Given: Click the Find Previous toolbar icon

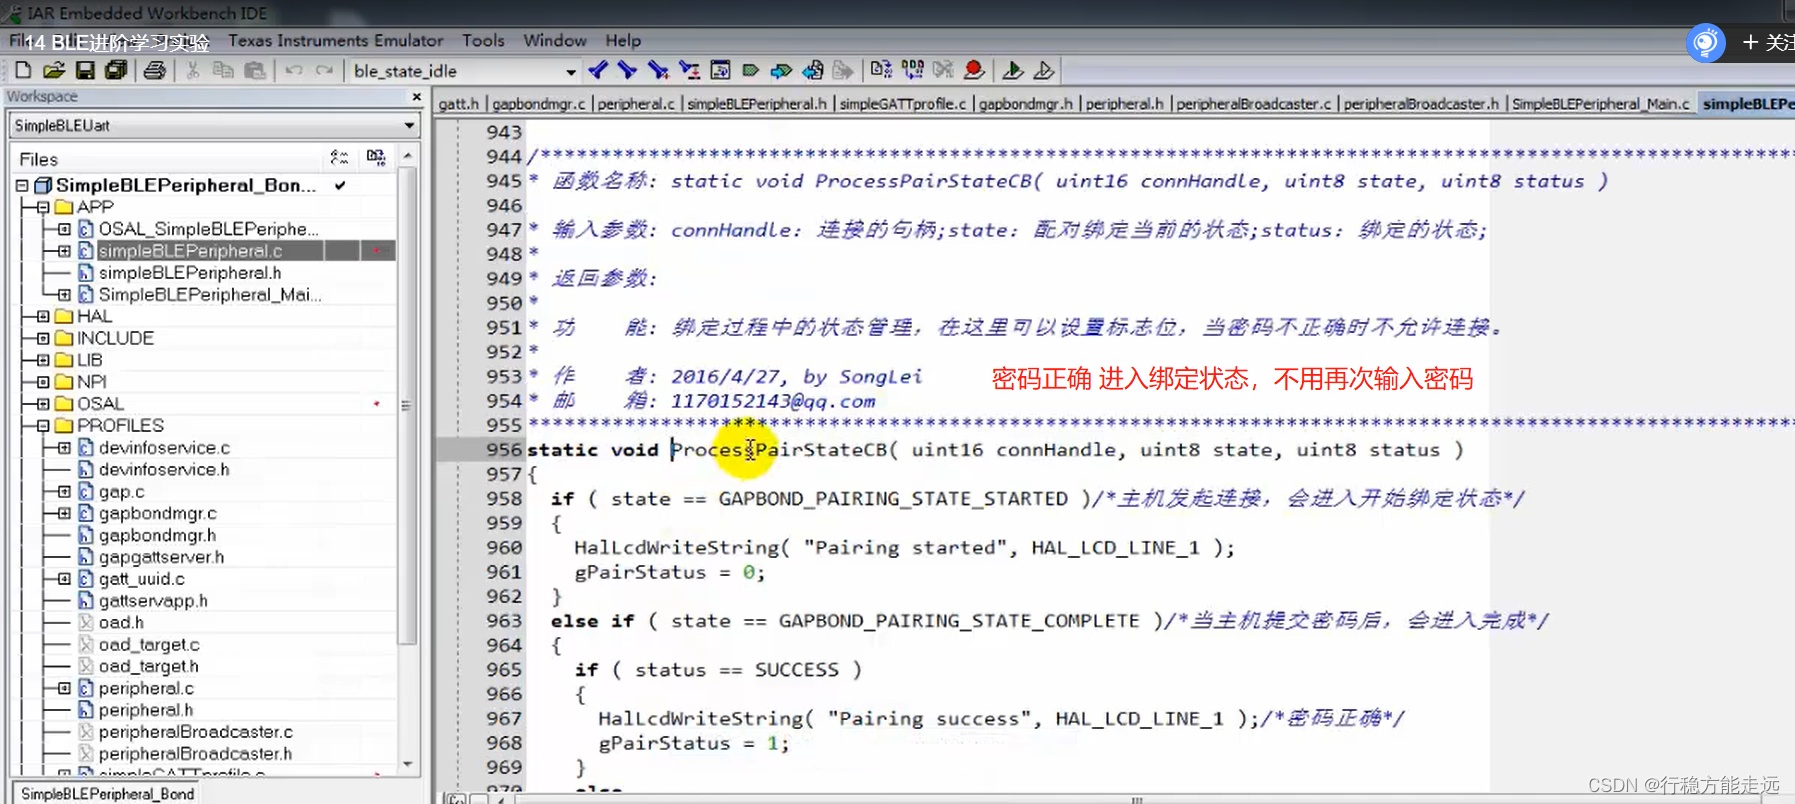Looking at the screenshot, I should pos(598,70).
